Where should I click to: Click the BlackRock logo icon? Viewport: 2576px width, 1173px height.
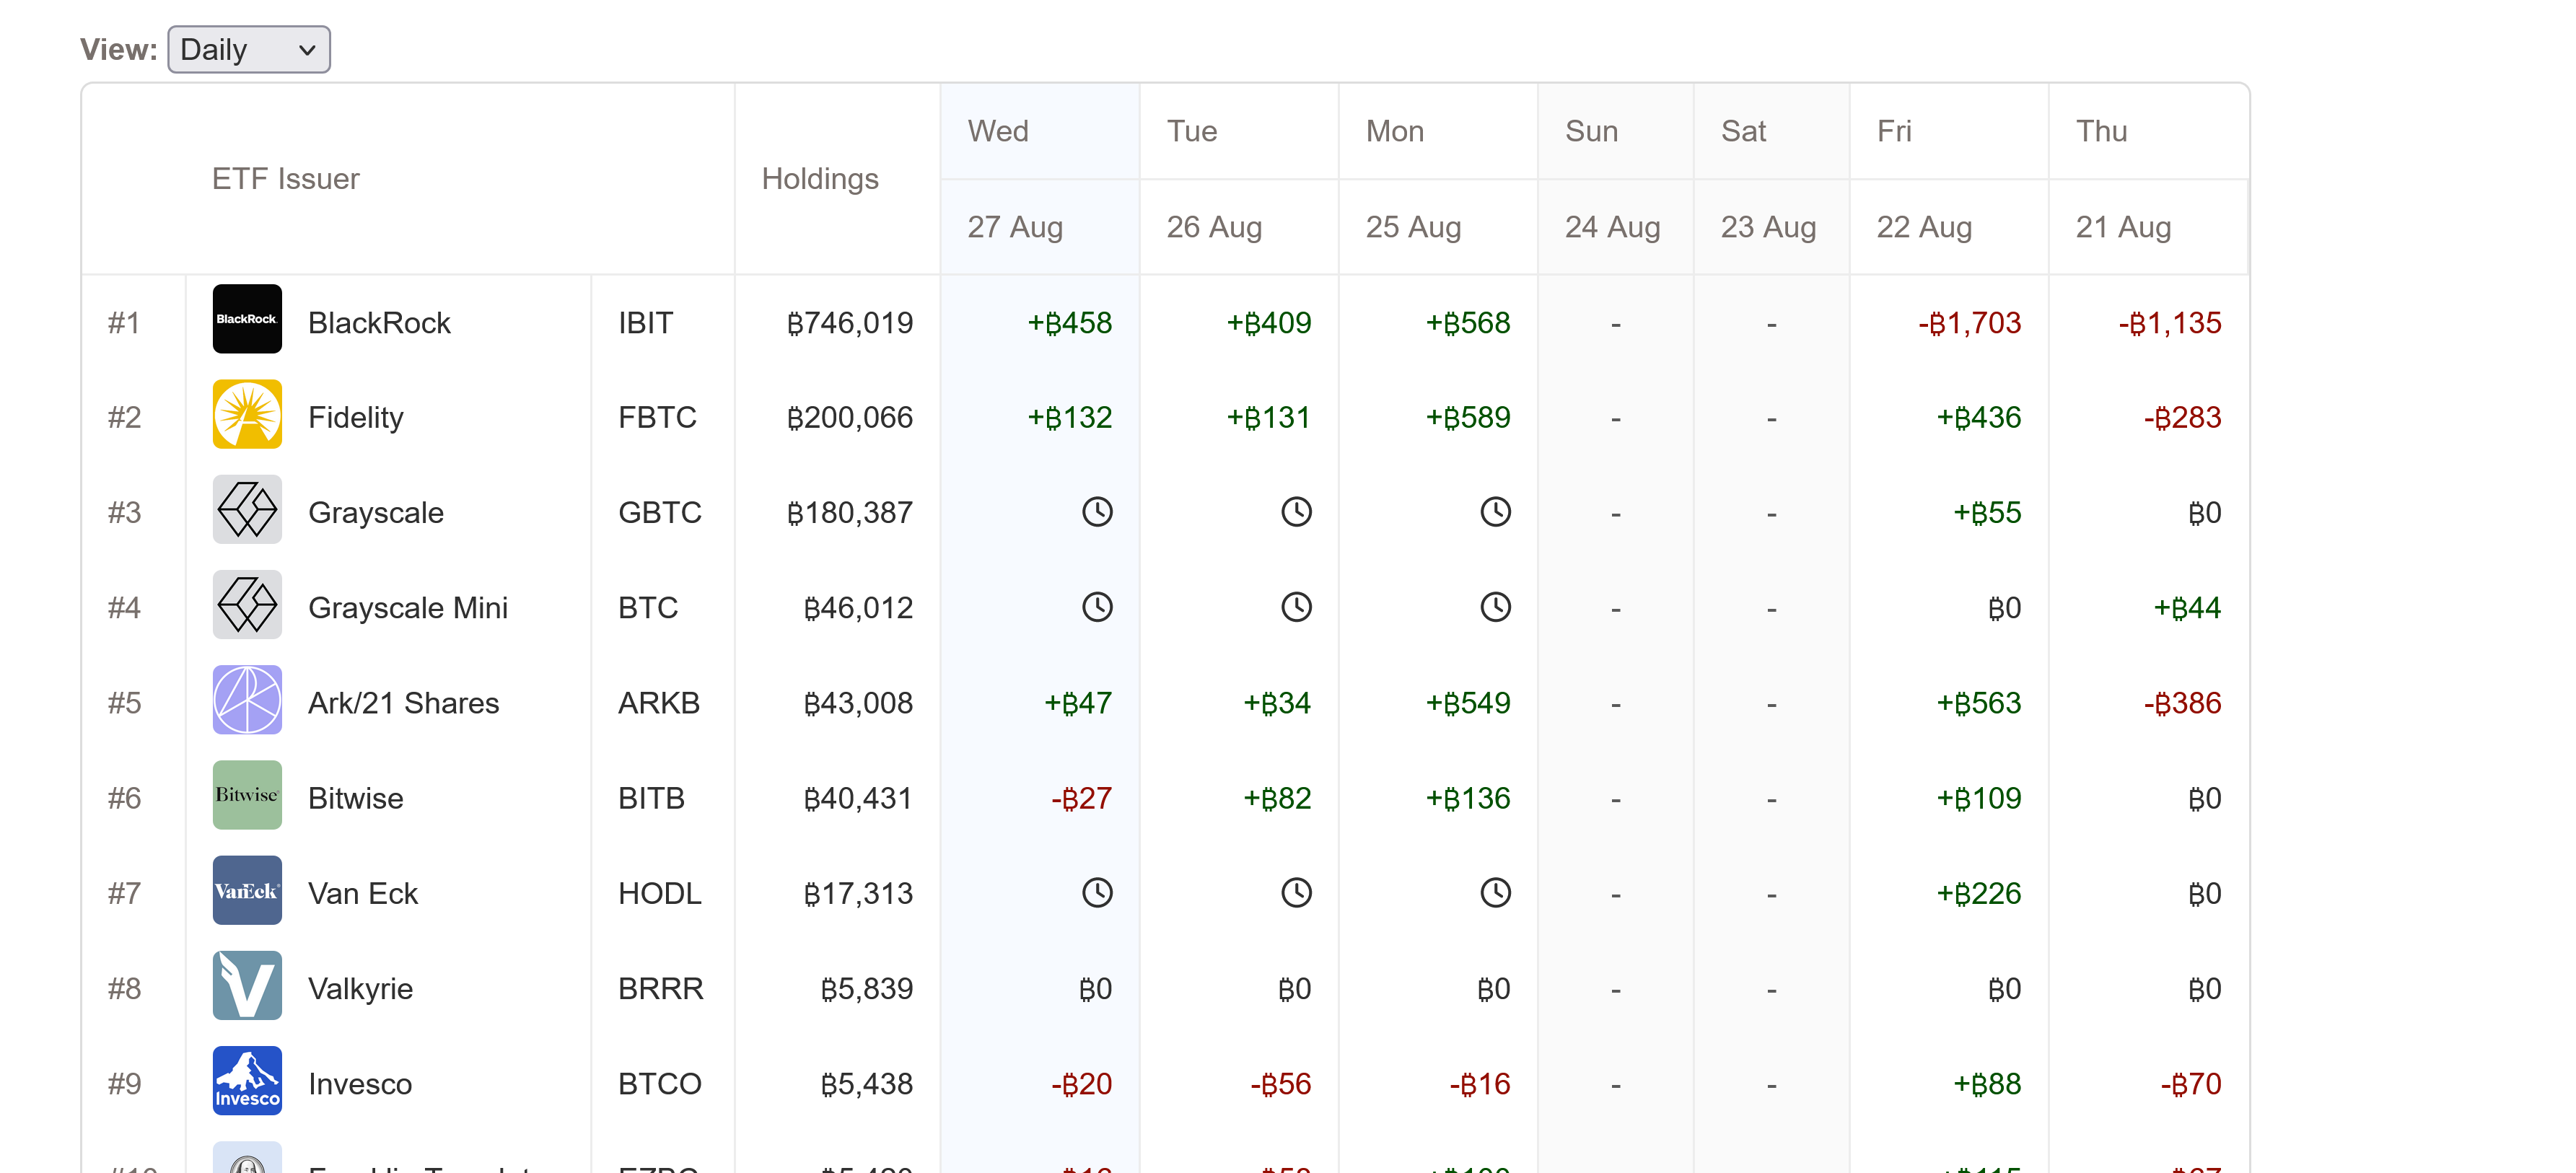[x=247, y=319]
